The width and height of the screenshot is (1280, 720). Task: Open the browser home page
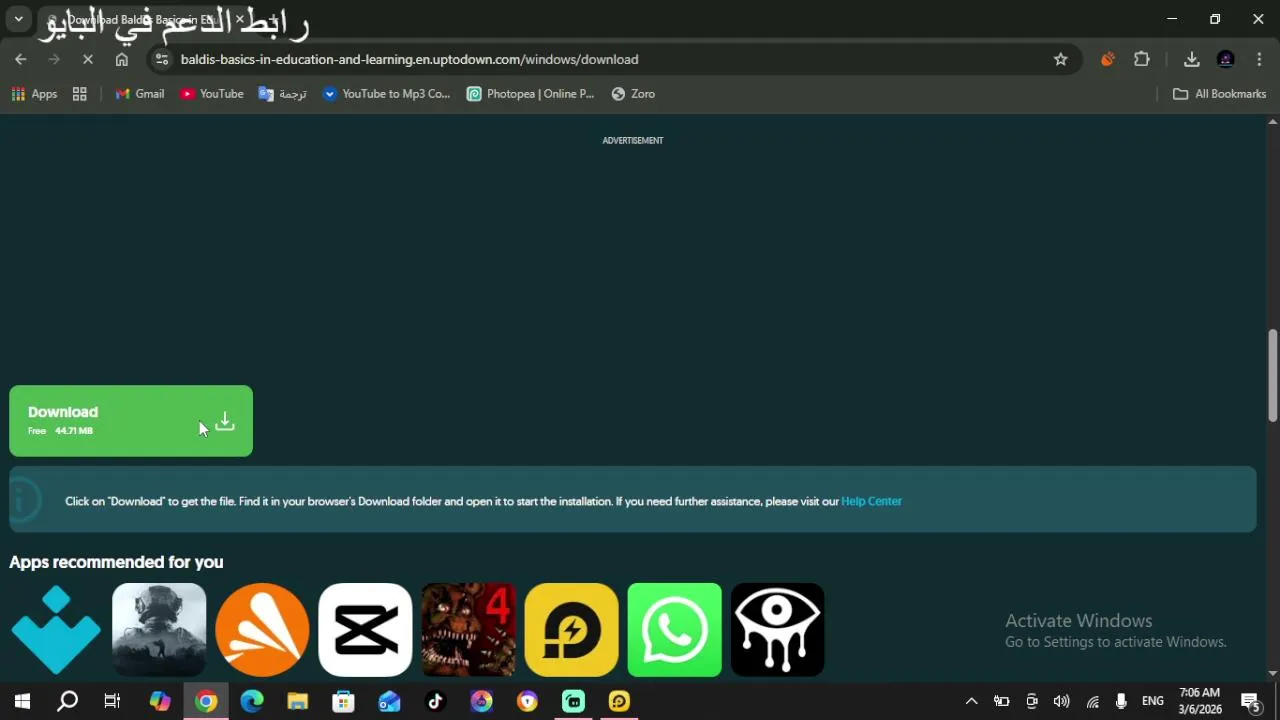click(122, 59)
